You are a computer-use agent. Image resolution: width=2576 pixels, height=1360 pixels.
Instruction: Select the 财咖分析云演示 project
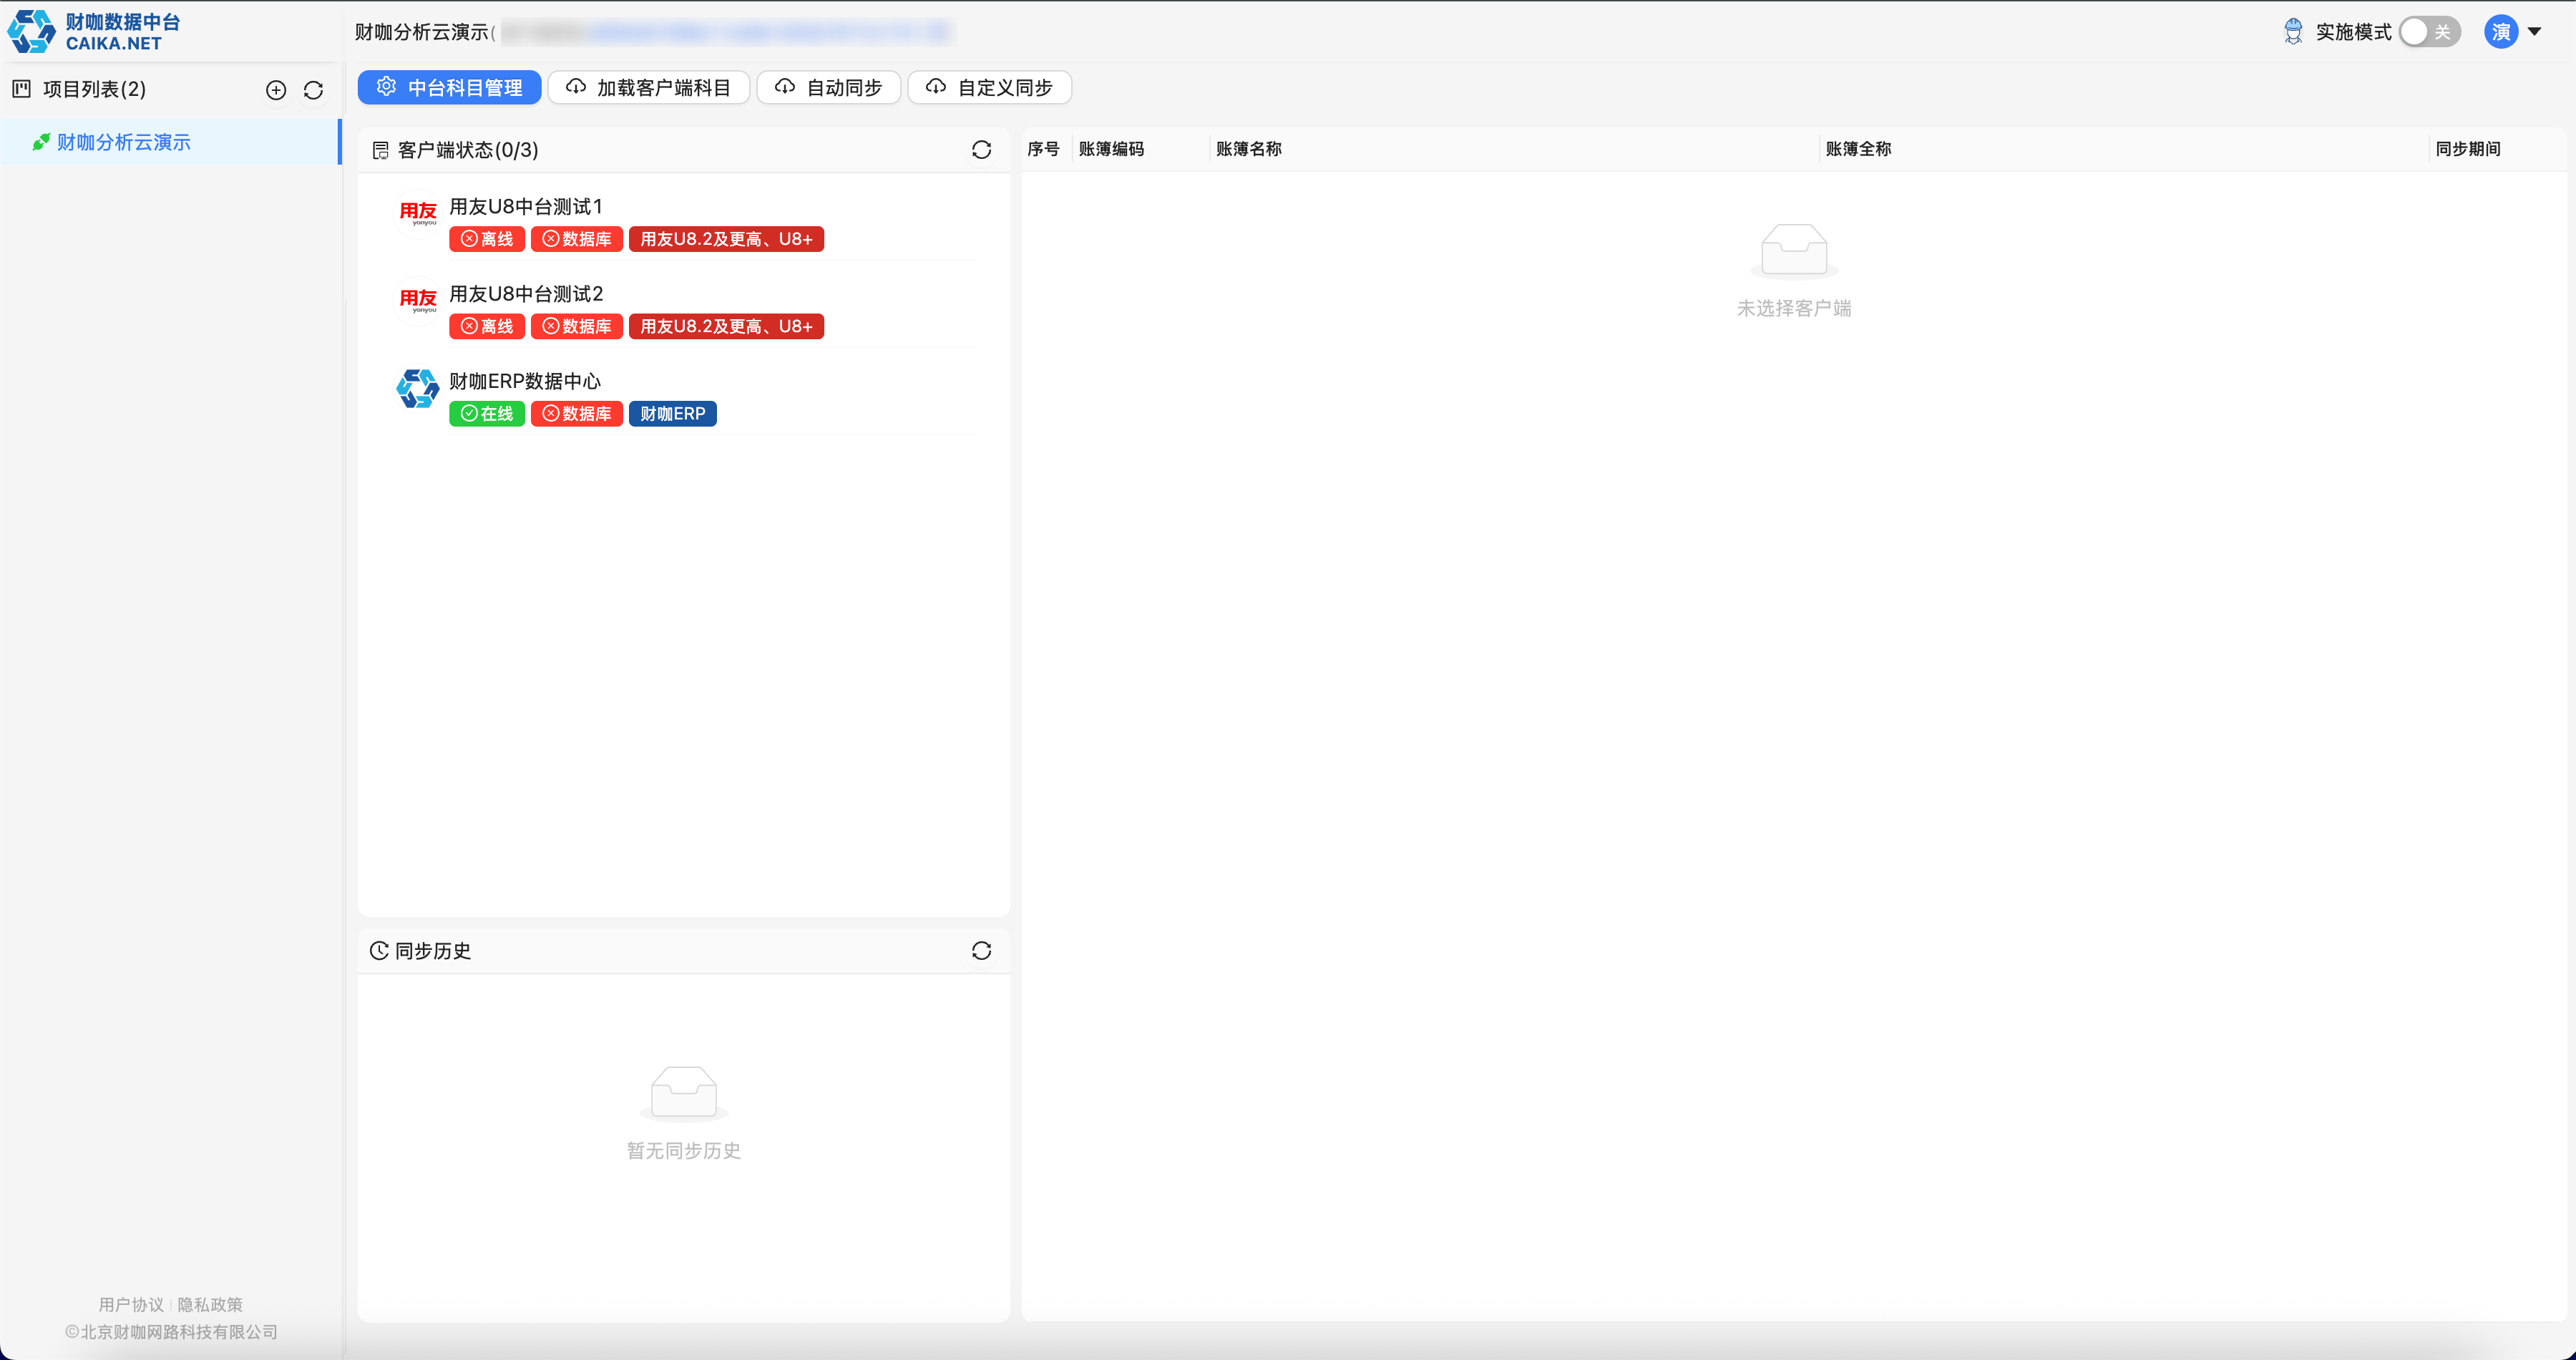click(124, 142)
